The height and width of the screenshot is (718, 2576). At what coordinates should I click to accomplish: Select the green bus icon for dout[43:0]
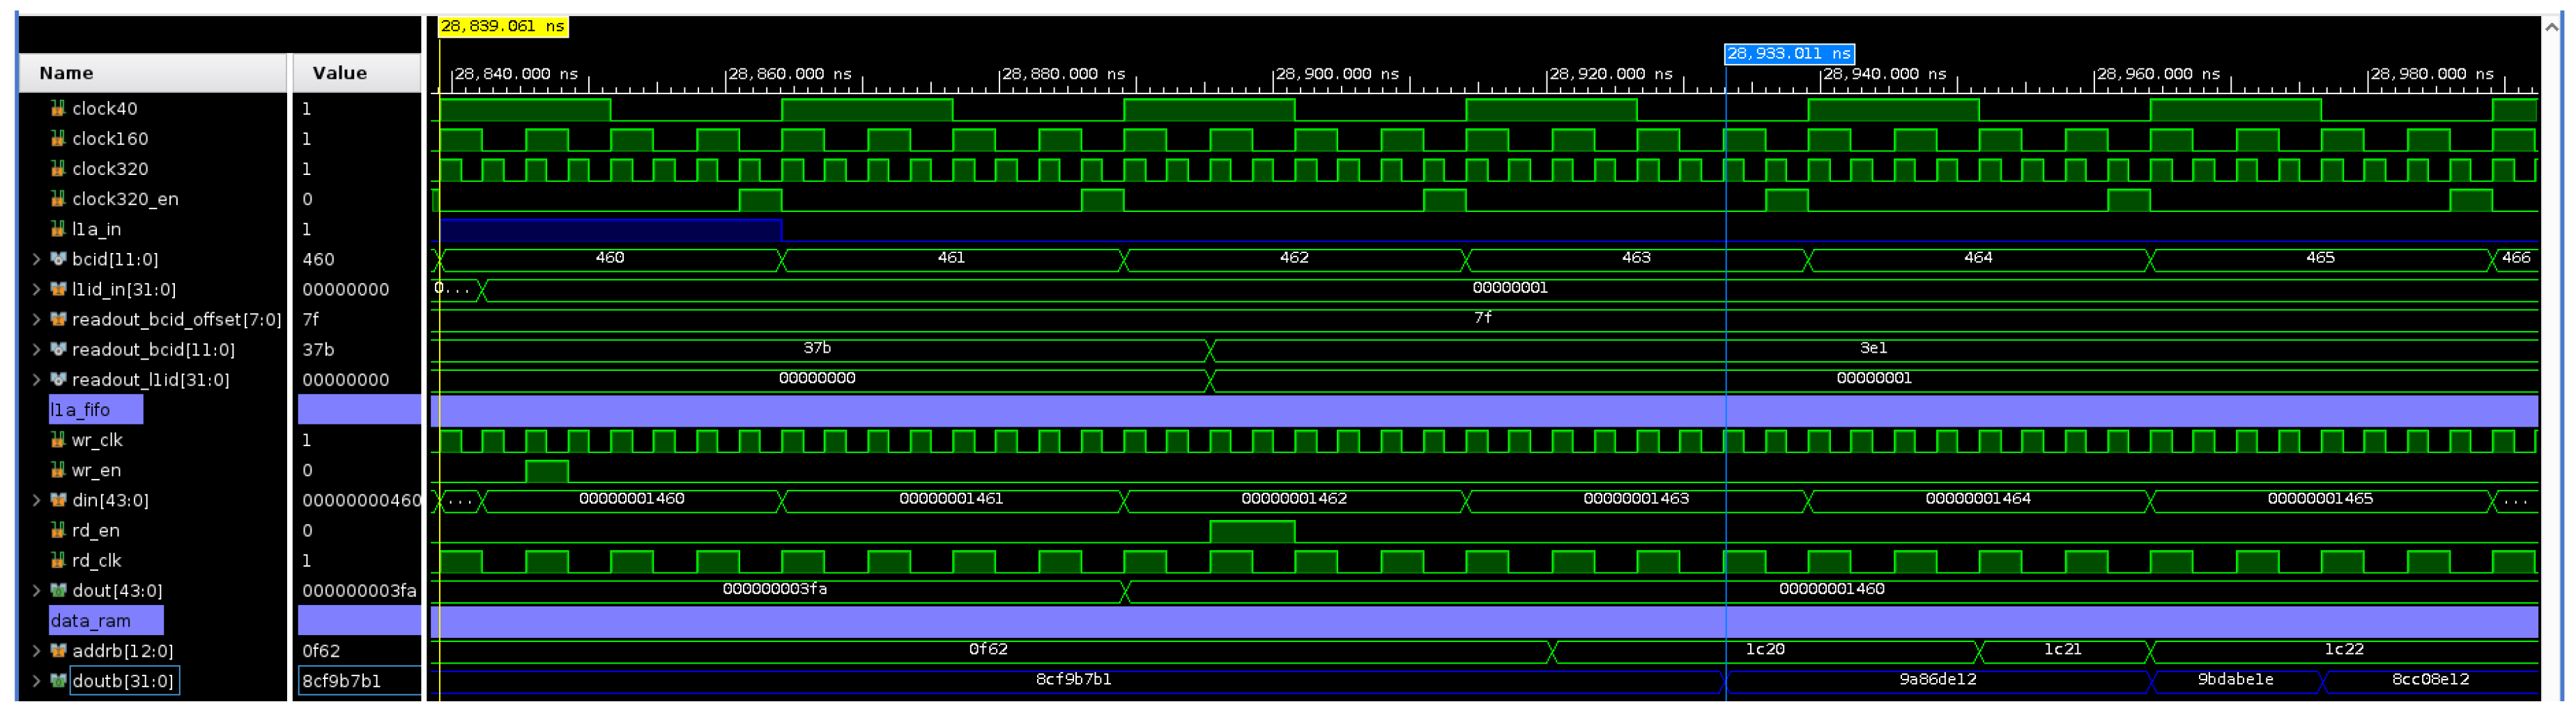58,590
